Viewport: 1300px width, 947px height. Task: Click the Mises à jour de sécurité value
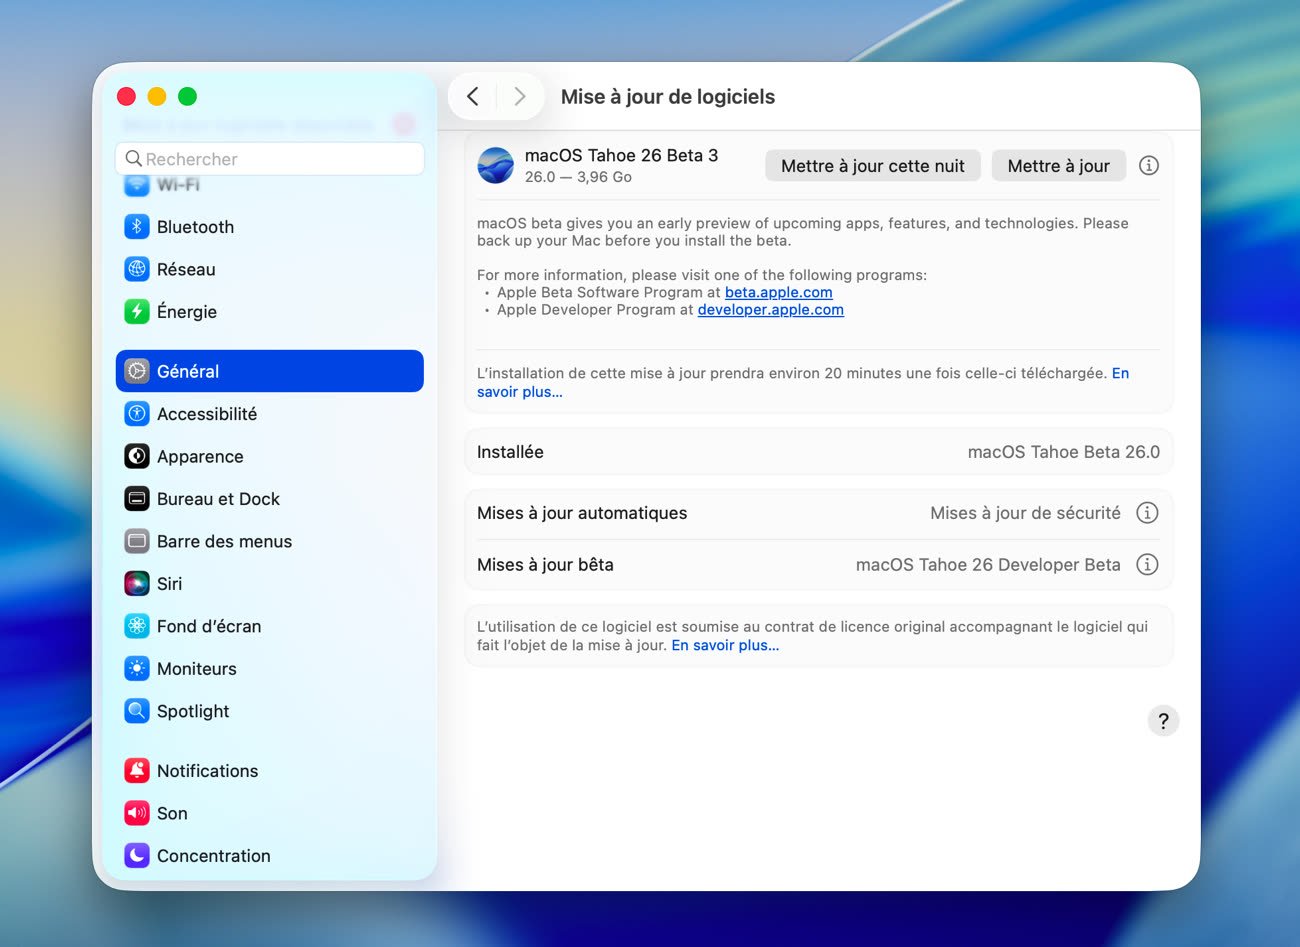point(1025,513)
